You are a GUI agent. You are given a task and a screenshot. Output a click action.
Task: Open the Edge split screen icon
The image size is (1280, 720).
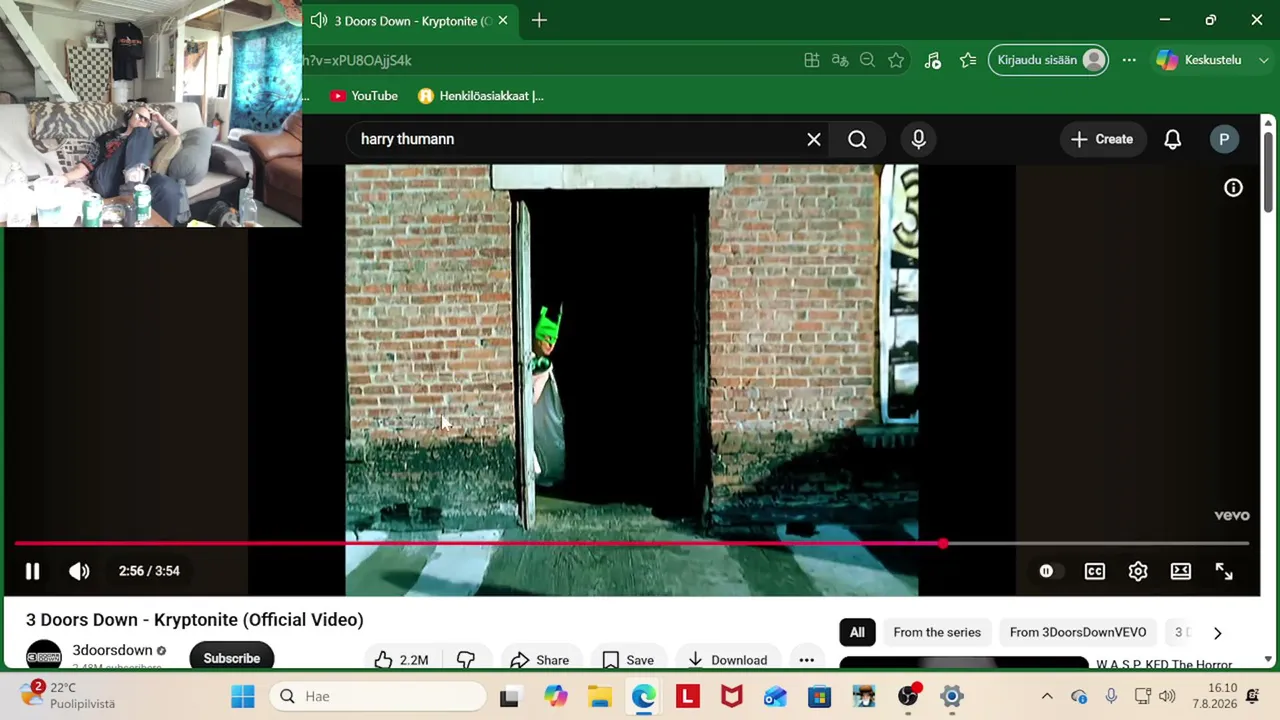click(x=812, y=60)
